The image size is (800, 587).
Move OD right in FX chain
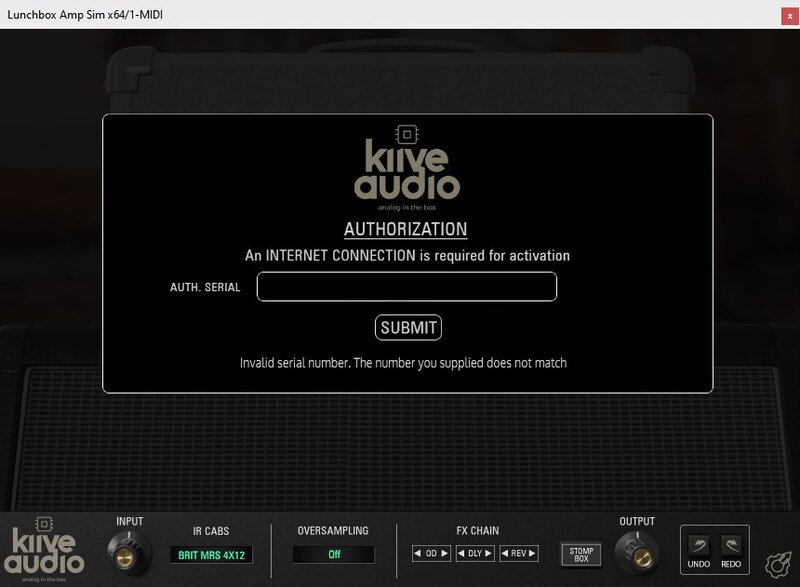click(444, 553)
